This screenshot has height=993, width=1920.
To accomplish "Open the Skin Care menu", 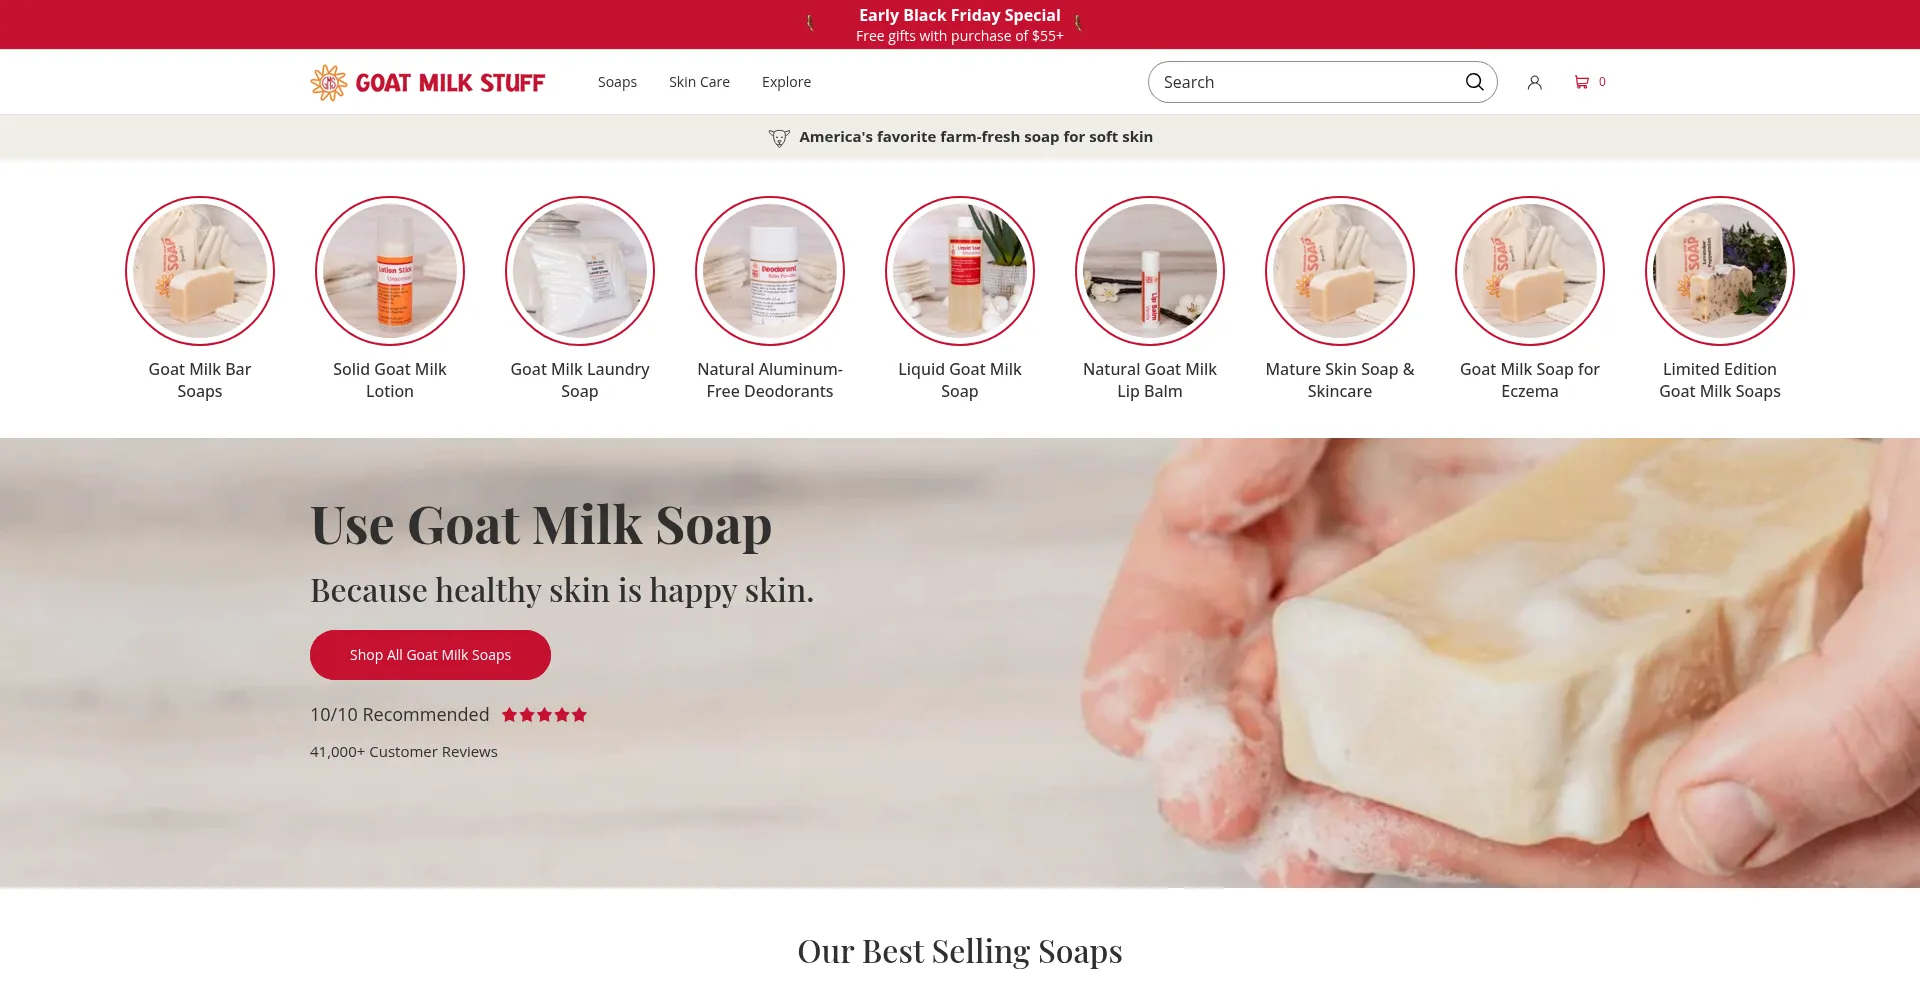I will [x=699, y=82].
